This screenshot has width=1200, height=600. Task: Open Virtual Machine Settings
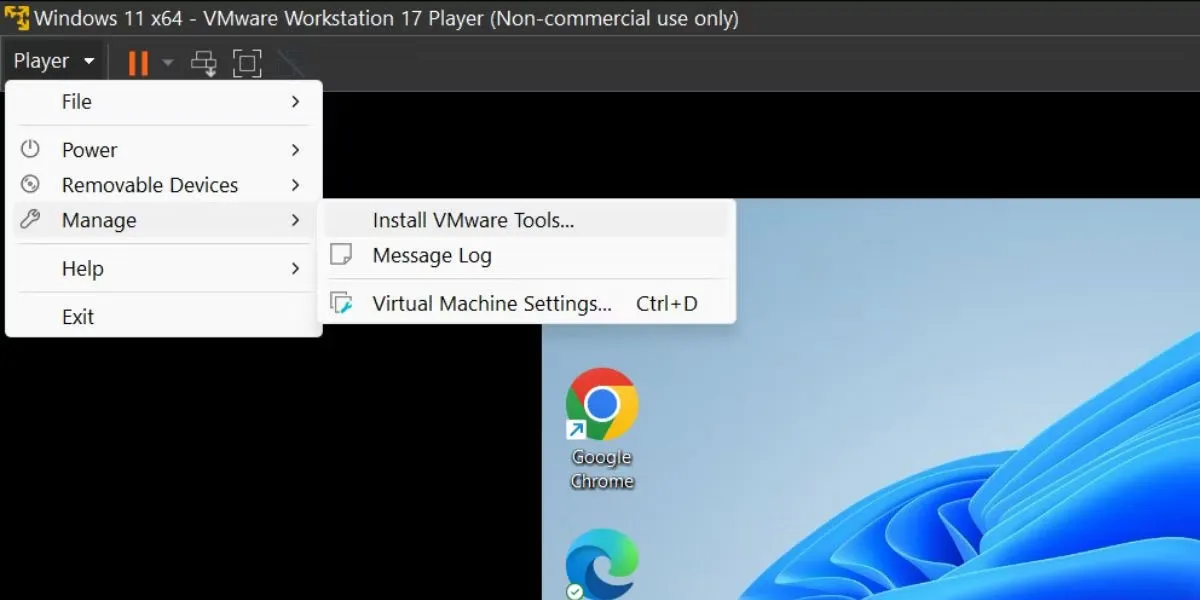coord(492,303)
